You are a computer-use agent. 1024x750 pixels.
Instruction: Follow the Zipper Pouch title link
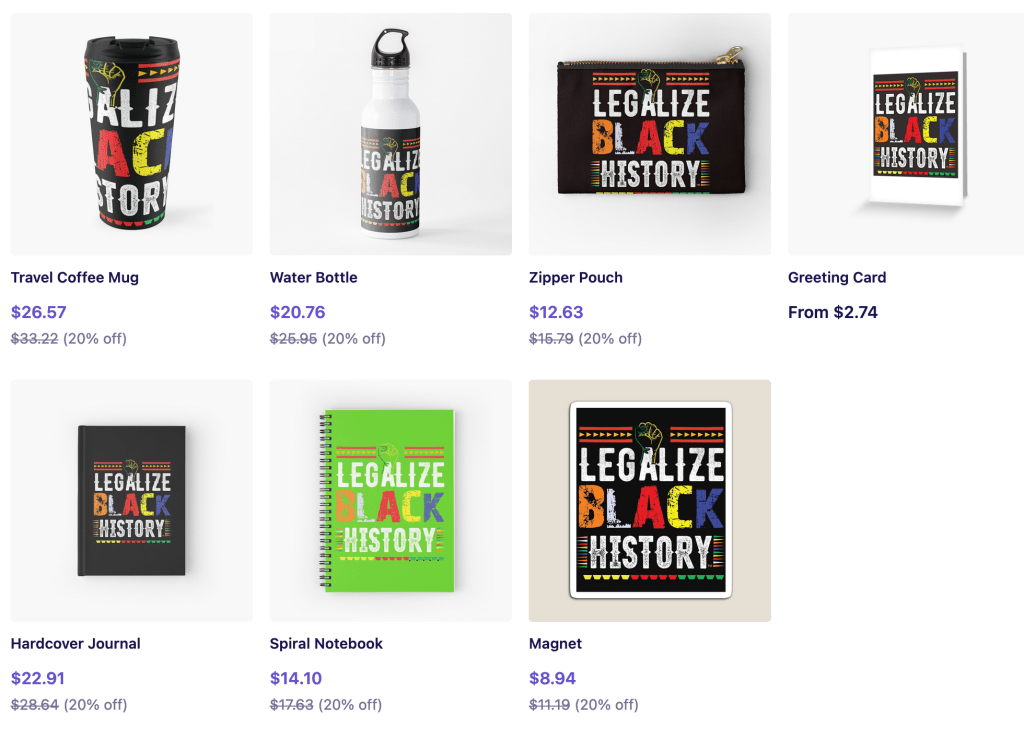[576, 278]
